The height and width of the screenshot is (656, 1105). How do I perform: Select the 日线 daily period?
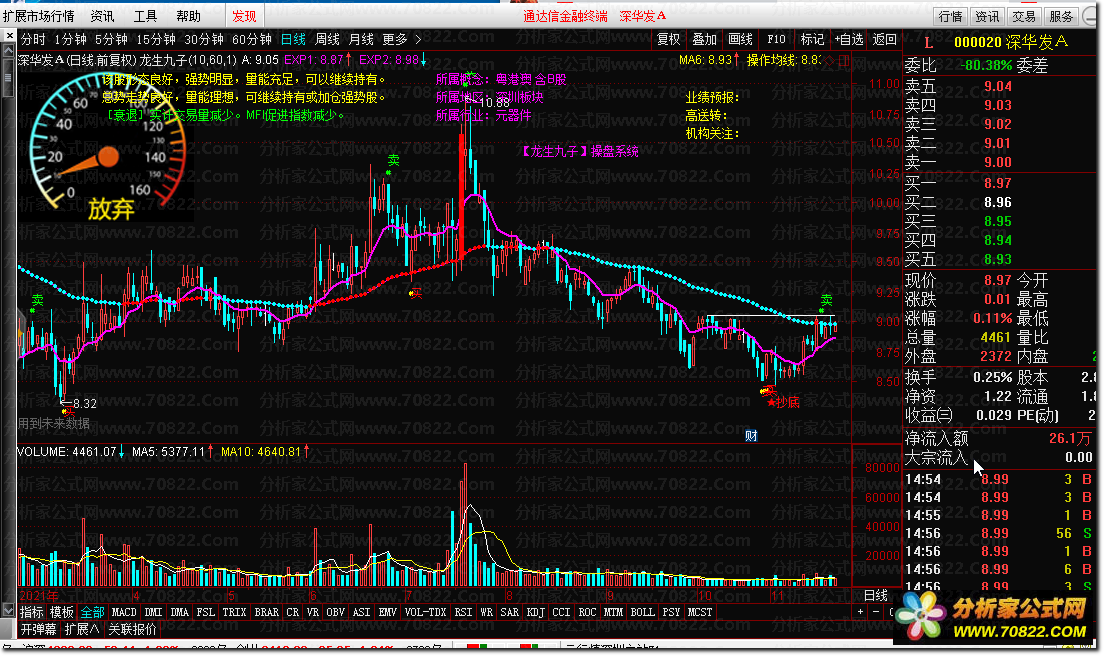click(293, 39)
